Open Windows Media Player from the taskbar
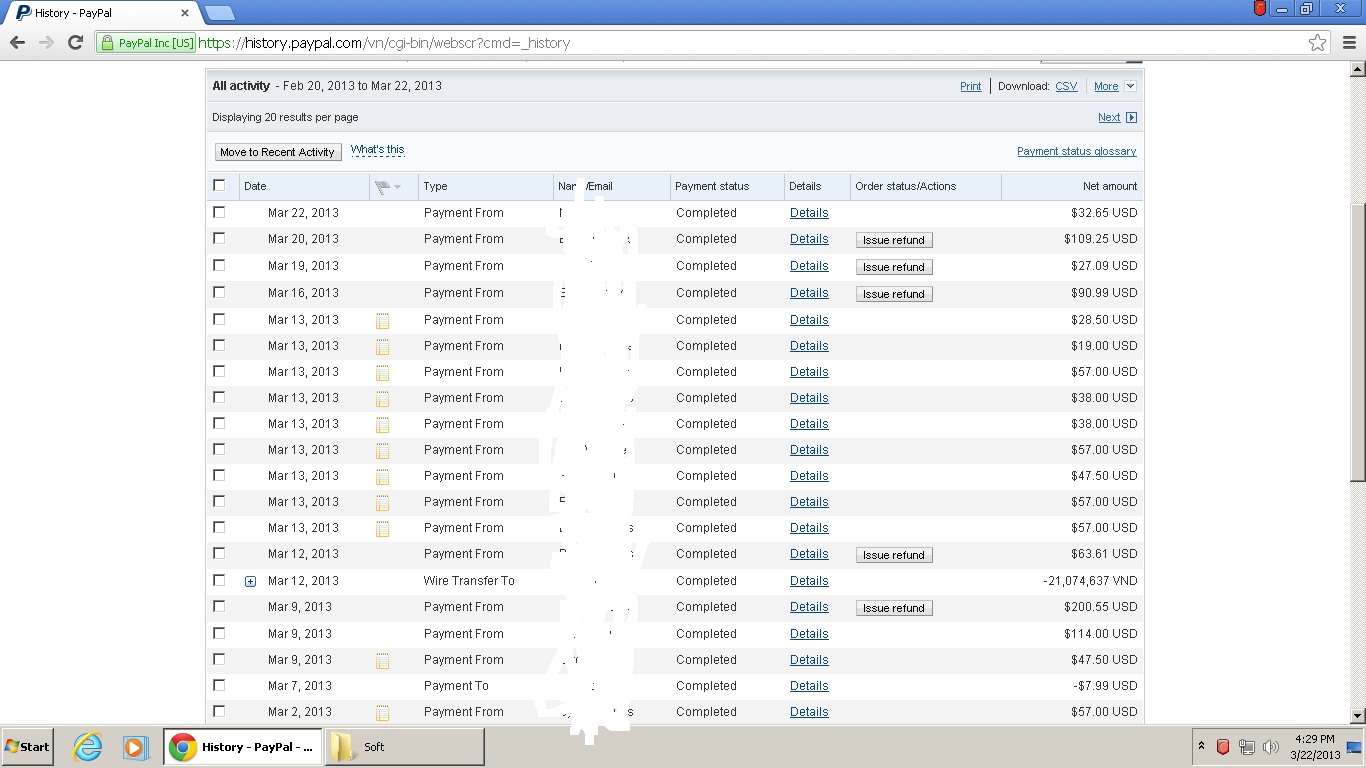This screenshot has height=768, width=1366. point(135,747)
